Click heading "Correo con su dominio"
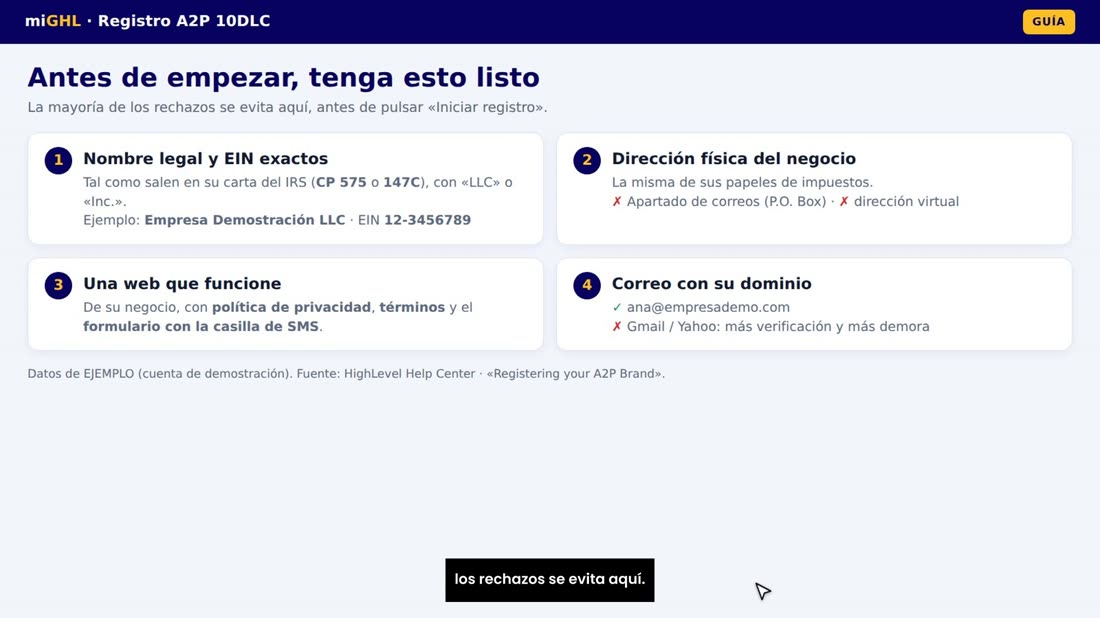 coord(711,283)
